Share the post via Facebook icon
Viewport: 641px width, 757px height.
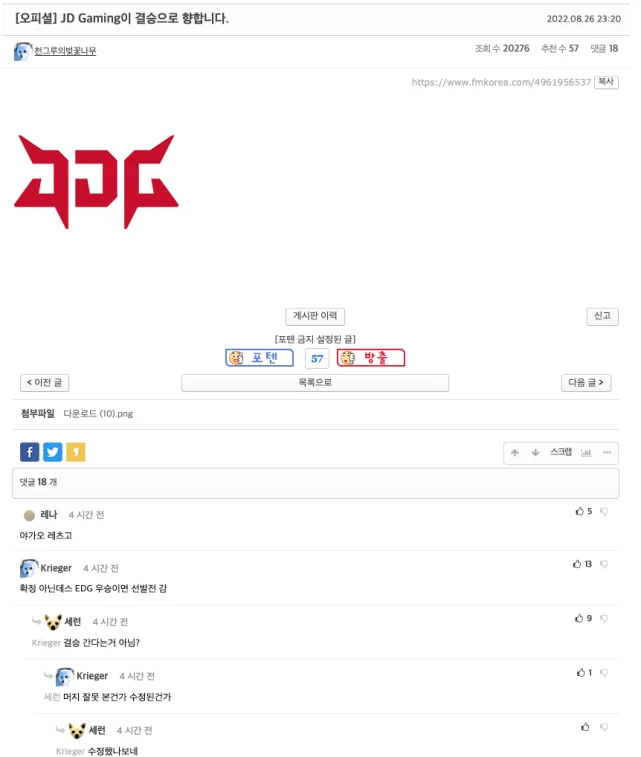tap(29, 452)
